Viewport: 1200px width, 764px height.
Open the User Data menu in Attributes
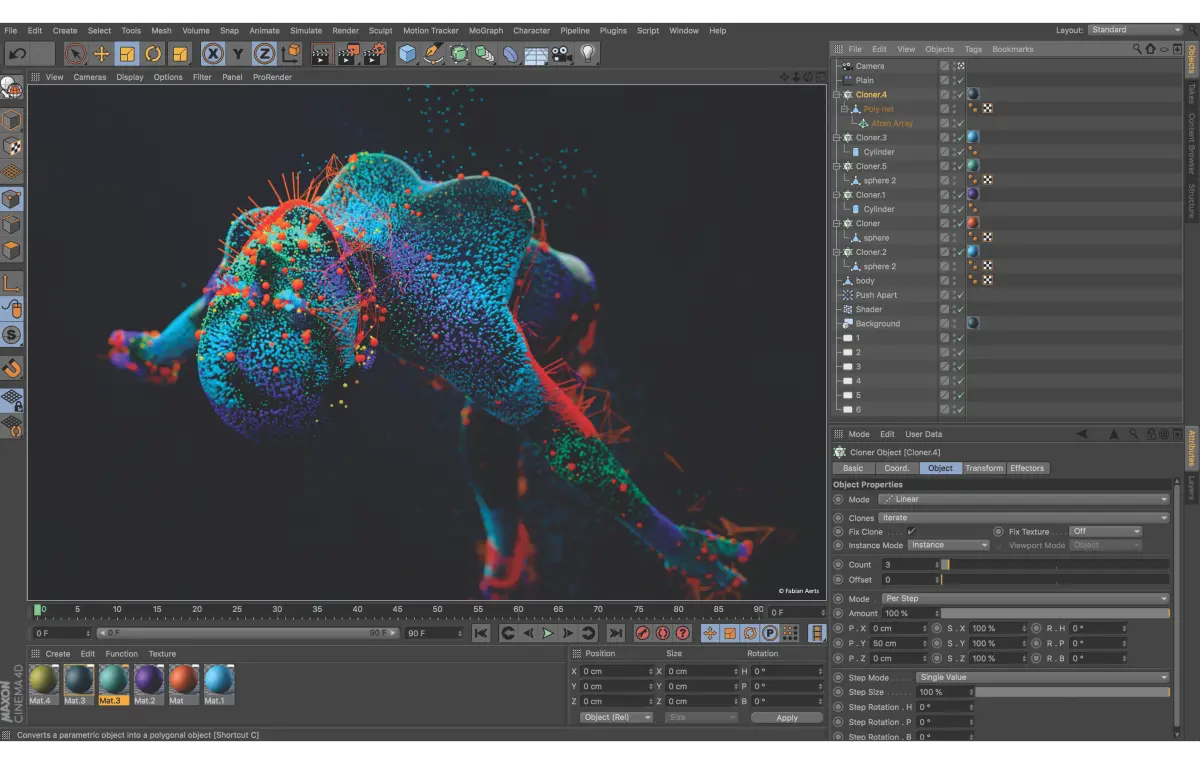click(x=924, y=434)
